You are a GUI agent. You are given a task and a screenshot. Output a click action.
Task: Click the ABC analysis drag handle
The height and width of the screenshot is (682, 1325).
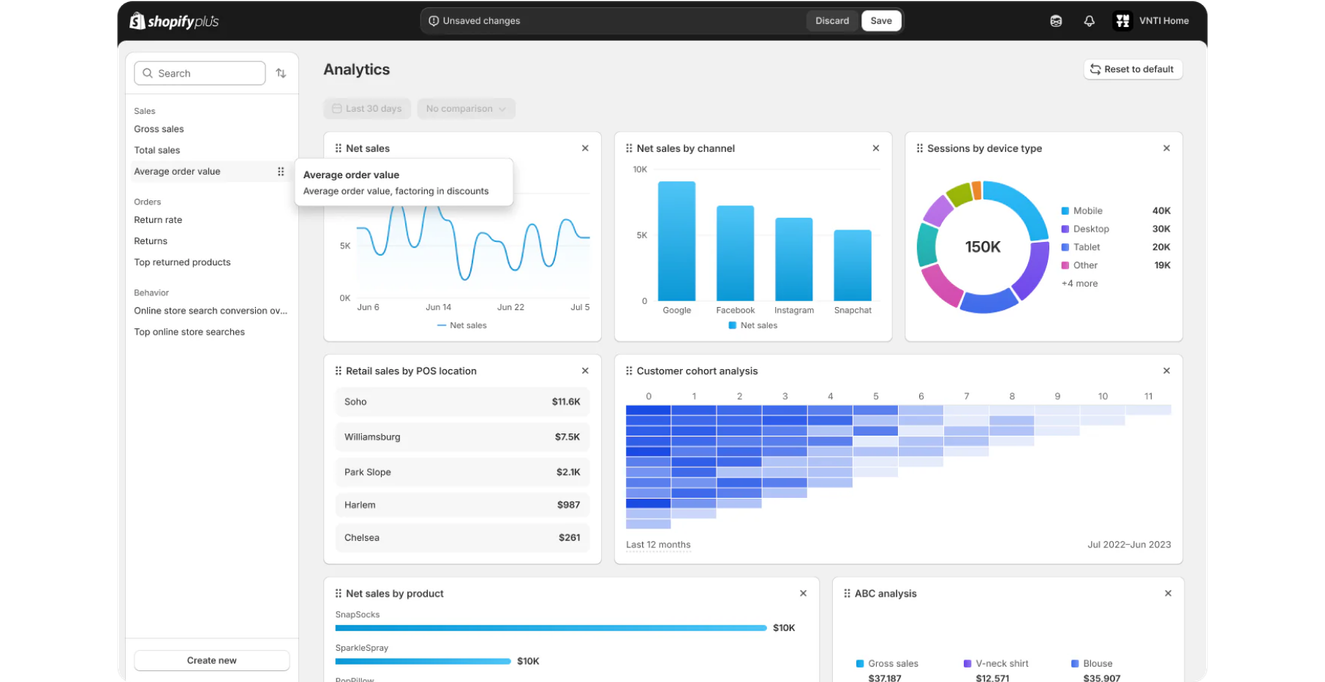[x=847, y=593]
